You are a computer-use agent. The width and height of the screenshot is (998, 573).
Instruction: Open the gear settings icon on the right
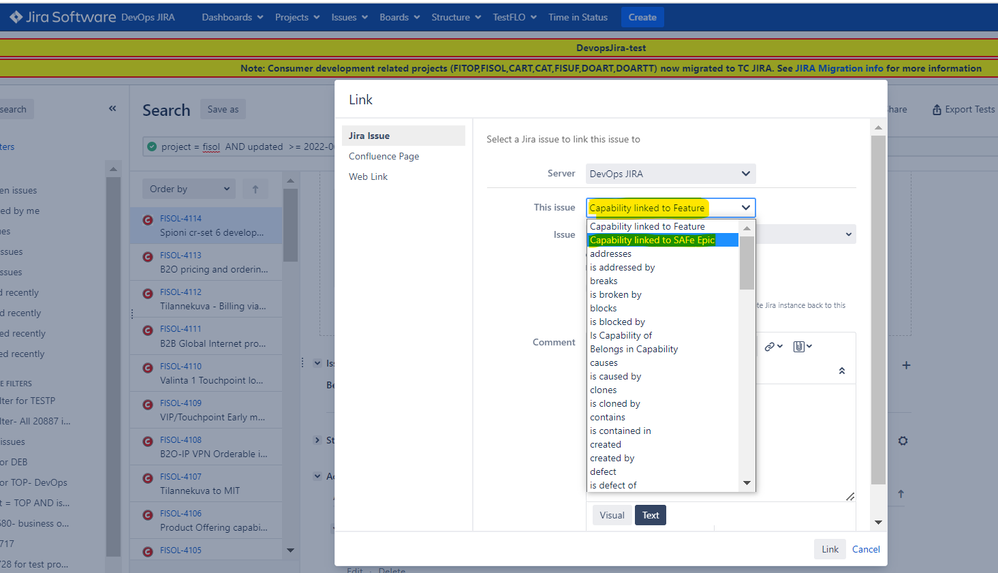click(903, 441)
